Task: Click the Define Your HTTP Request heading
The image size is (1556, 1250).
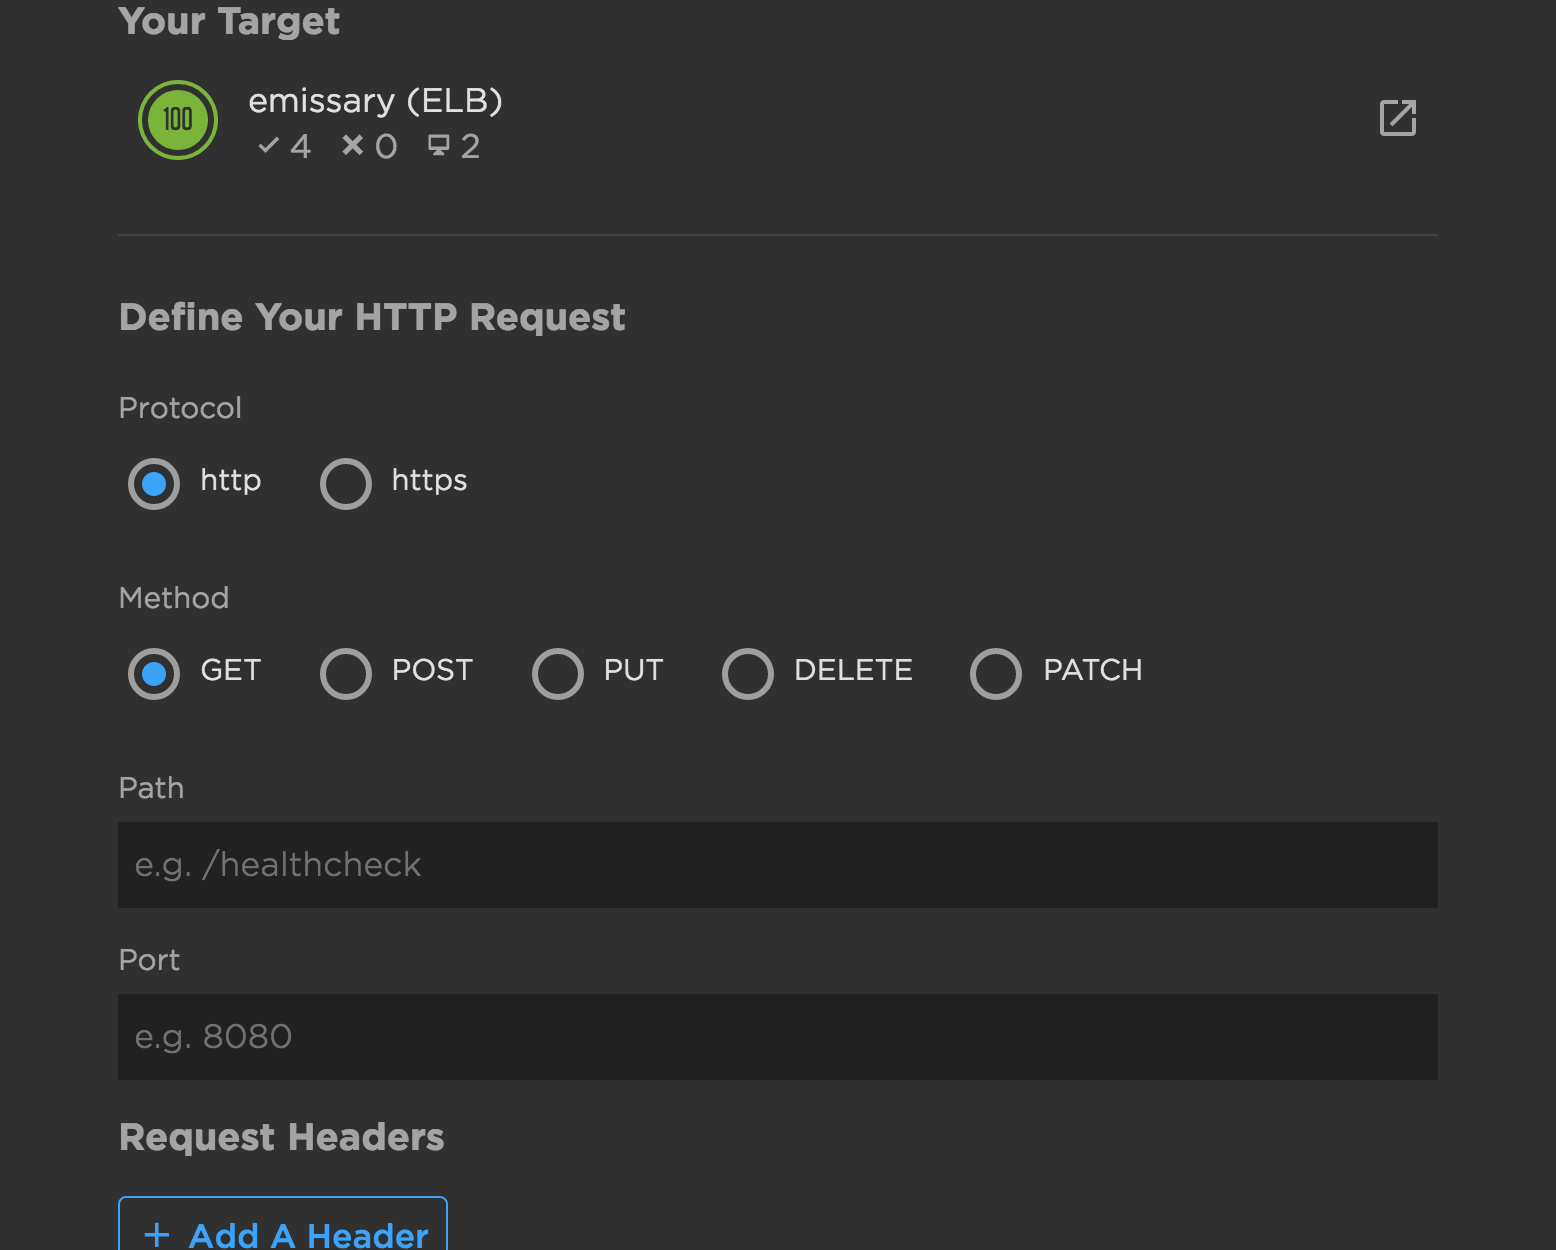Action: click(372, 317)
